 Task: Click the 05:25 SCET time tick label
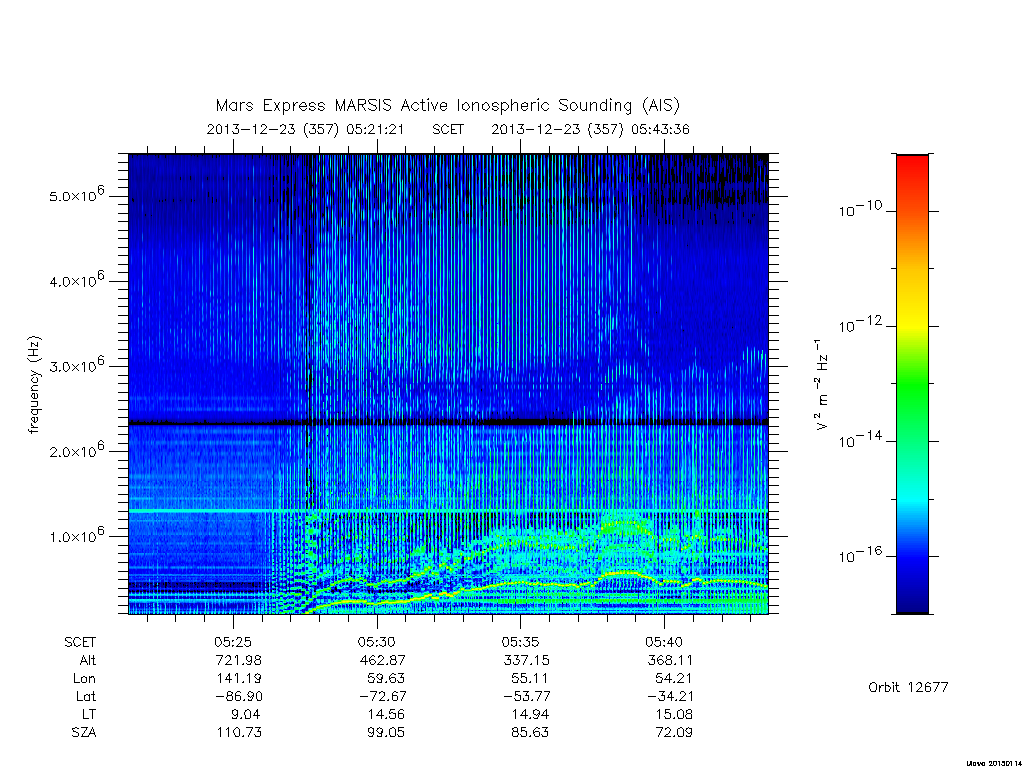point(233,642)
